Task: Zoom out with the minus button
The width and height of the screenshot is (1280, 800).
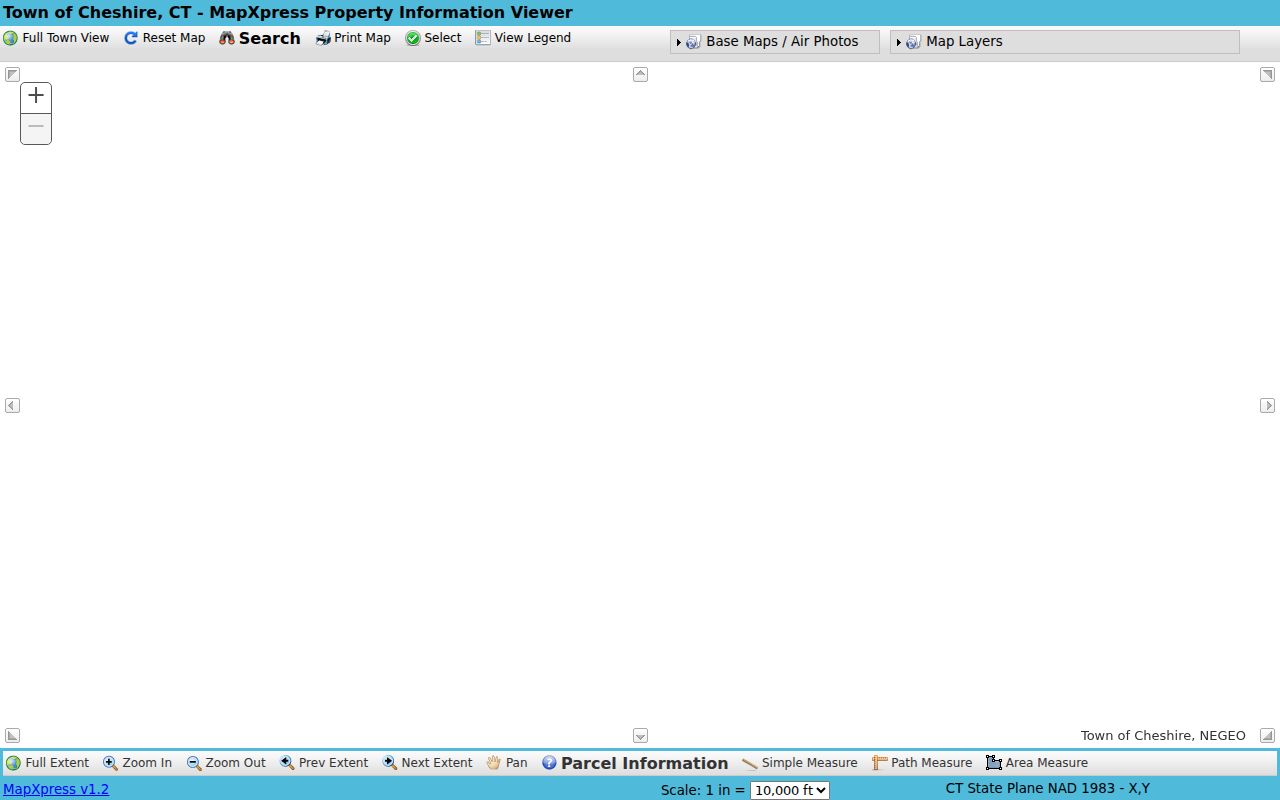Action: tap(36, 128)
